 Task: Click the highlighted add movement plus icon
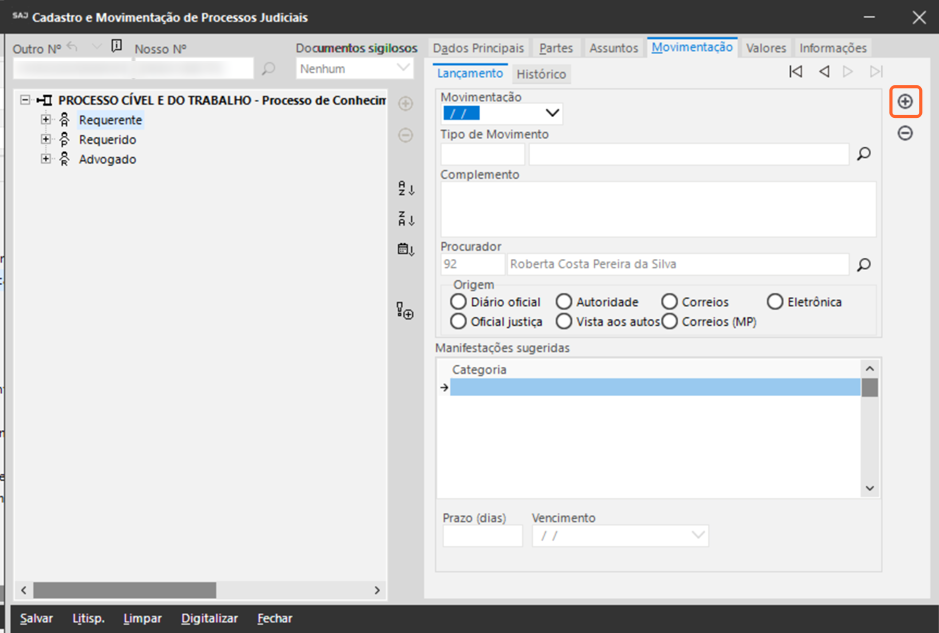pyautogui.click(x=905, y=102)
